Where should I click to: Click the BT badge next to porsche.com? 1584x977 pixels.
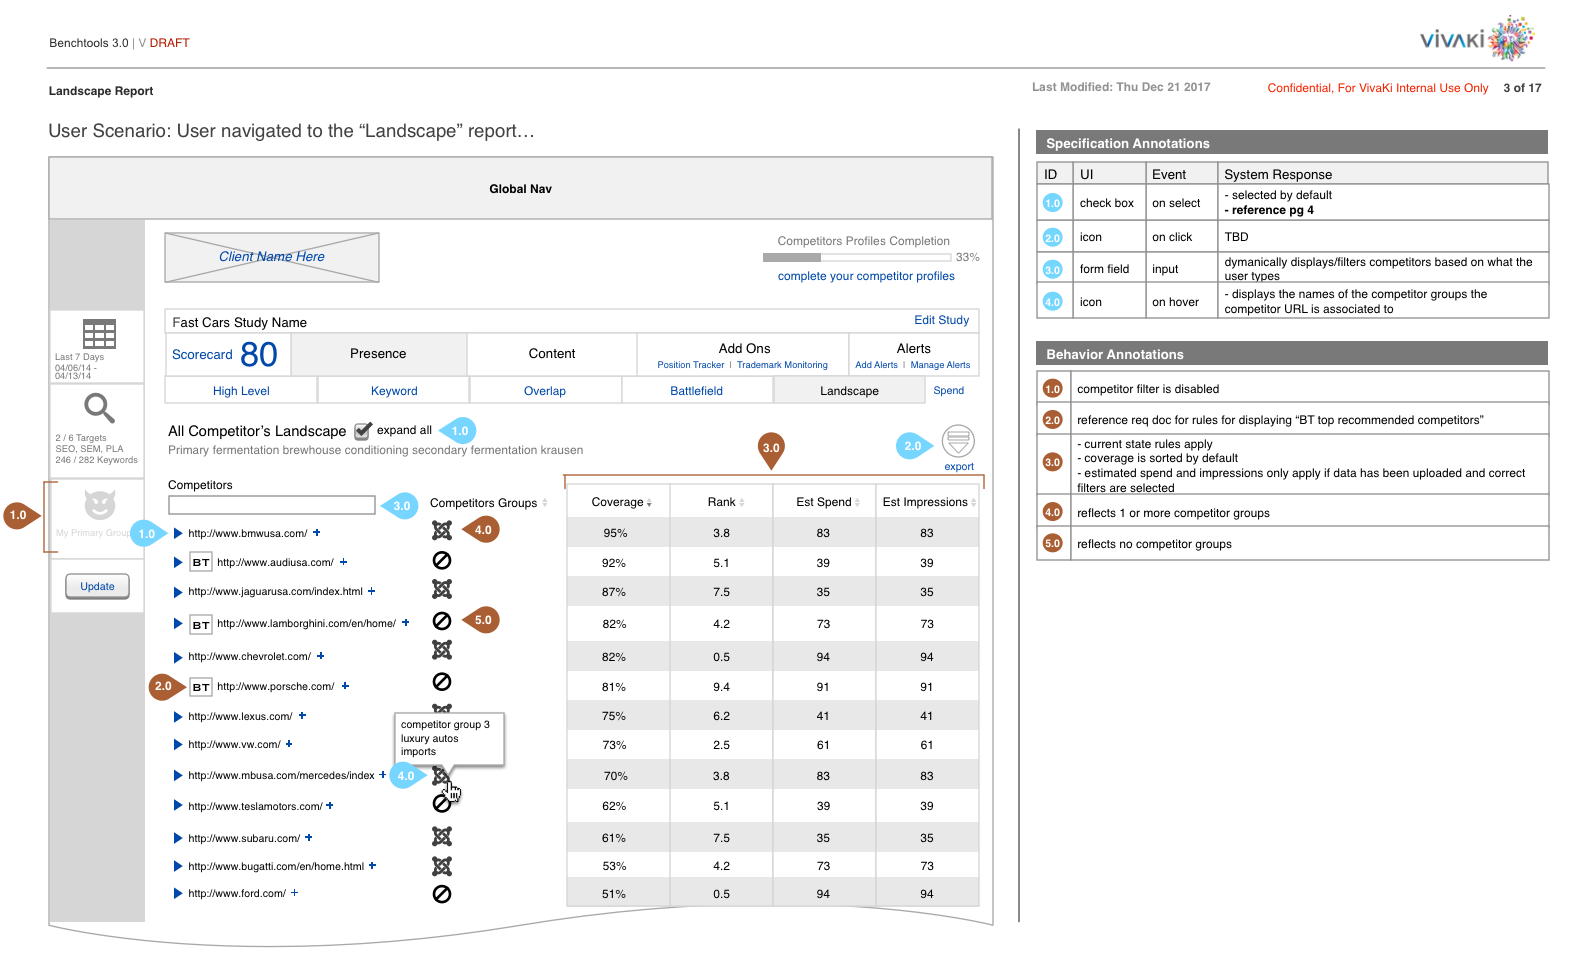click(201, 687)
